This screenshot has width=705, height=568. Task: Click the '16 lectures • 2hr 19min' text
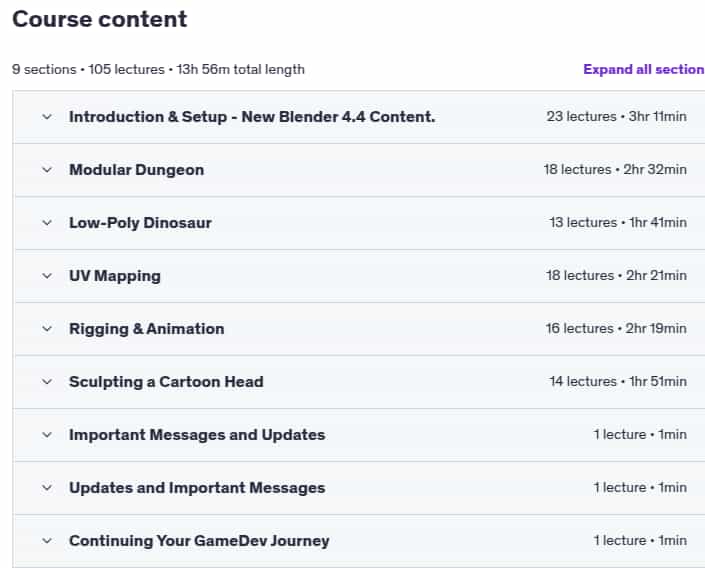click(x=616, y=329)
